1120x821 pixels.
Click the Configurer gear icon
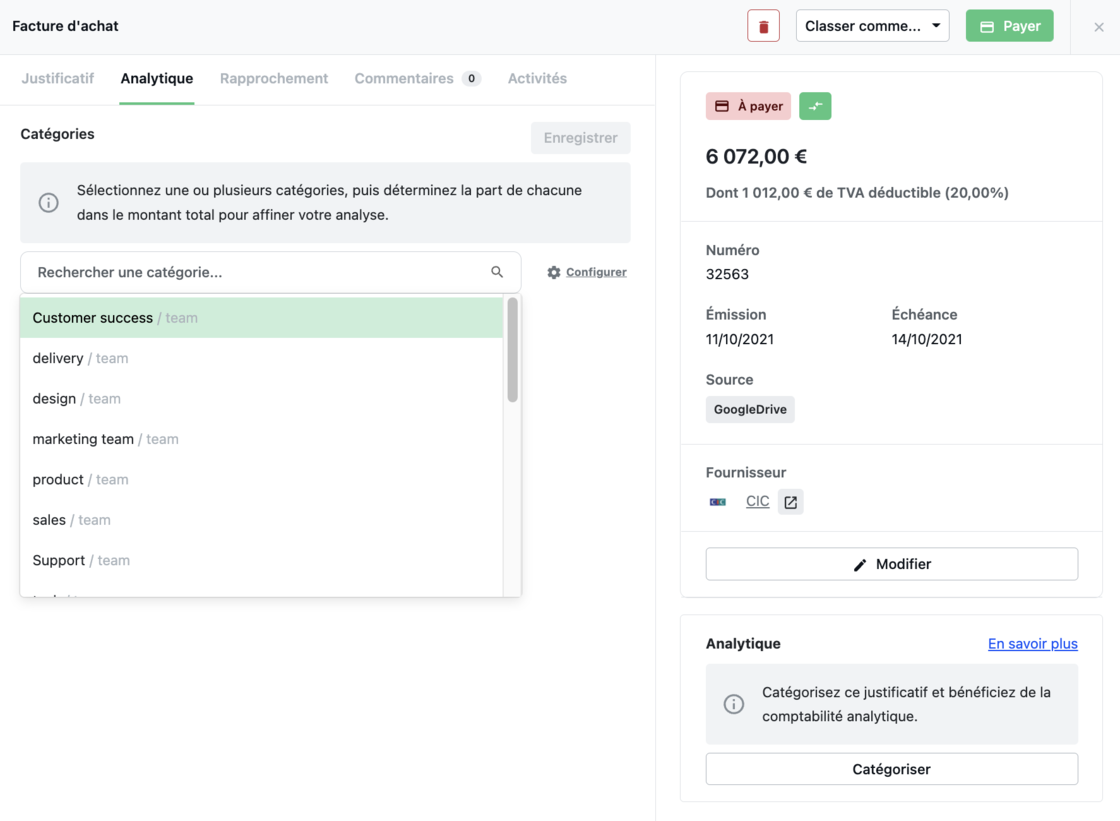point(554,272)
